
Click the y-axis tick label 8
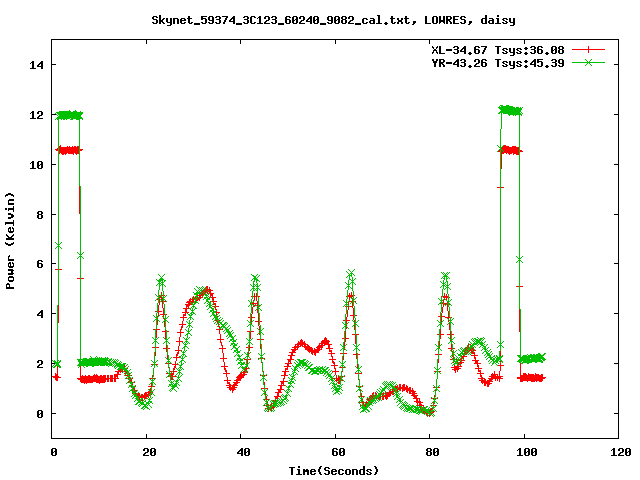[x=40, y=215]
